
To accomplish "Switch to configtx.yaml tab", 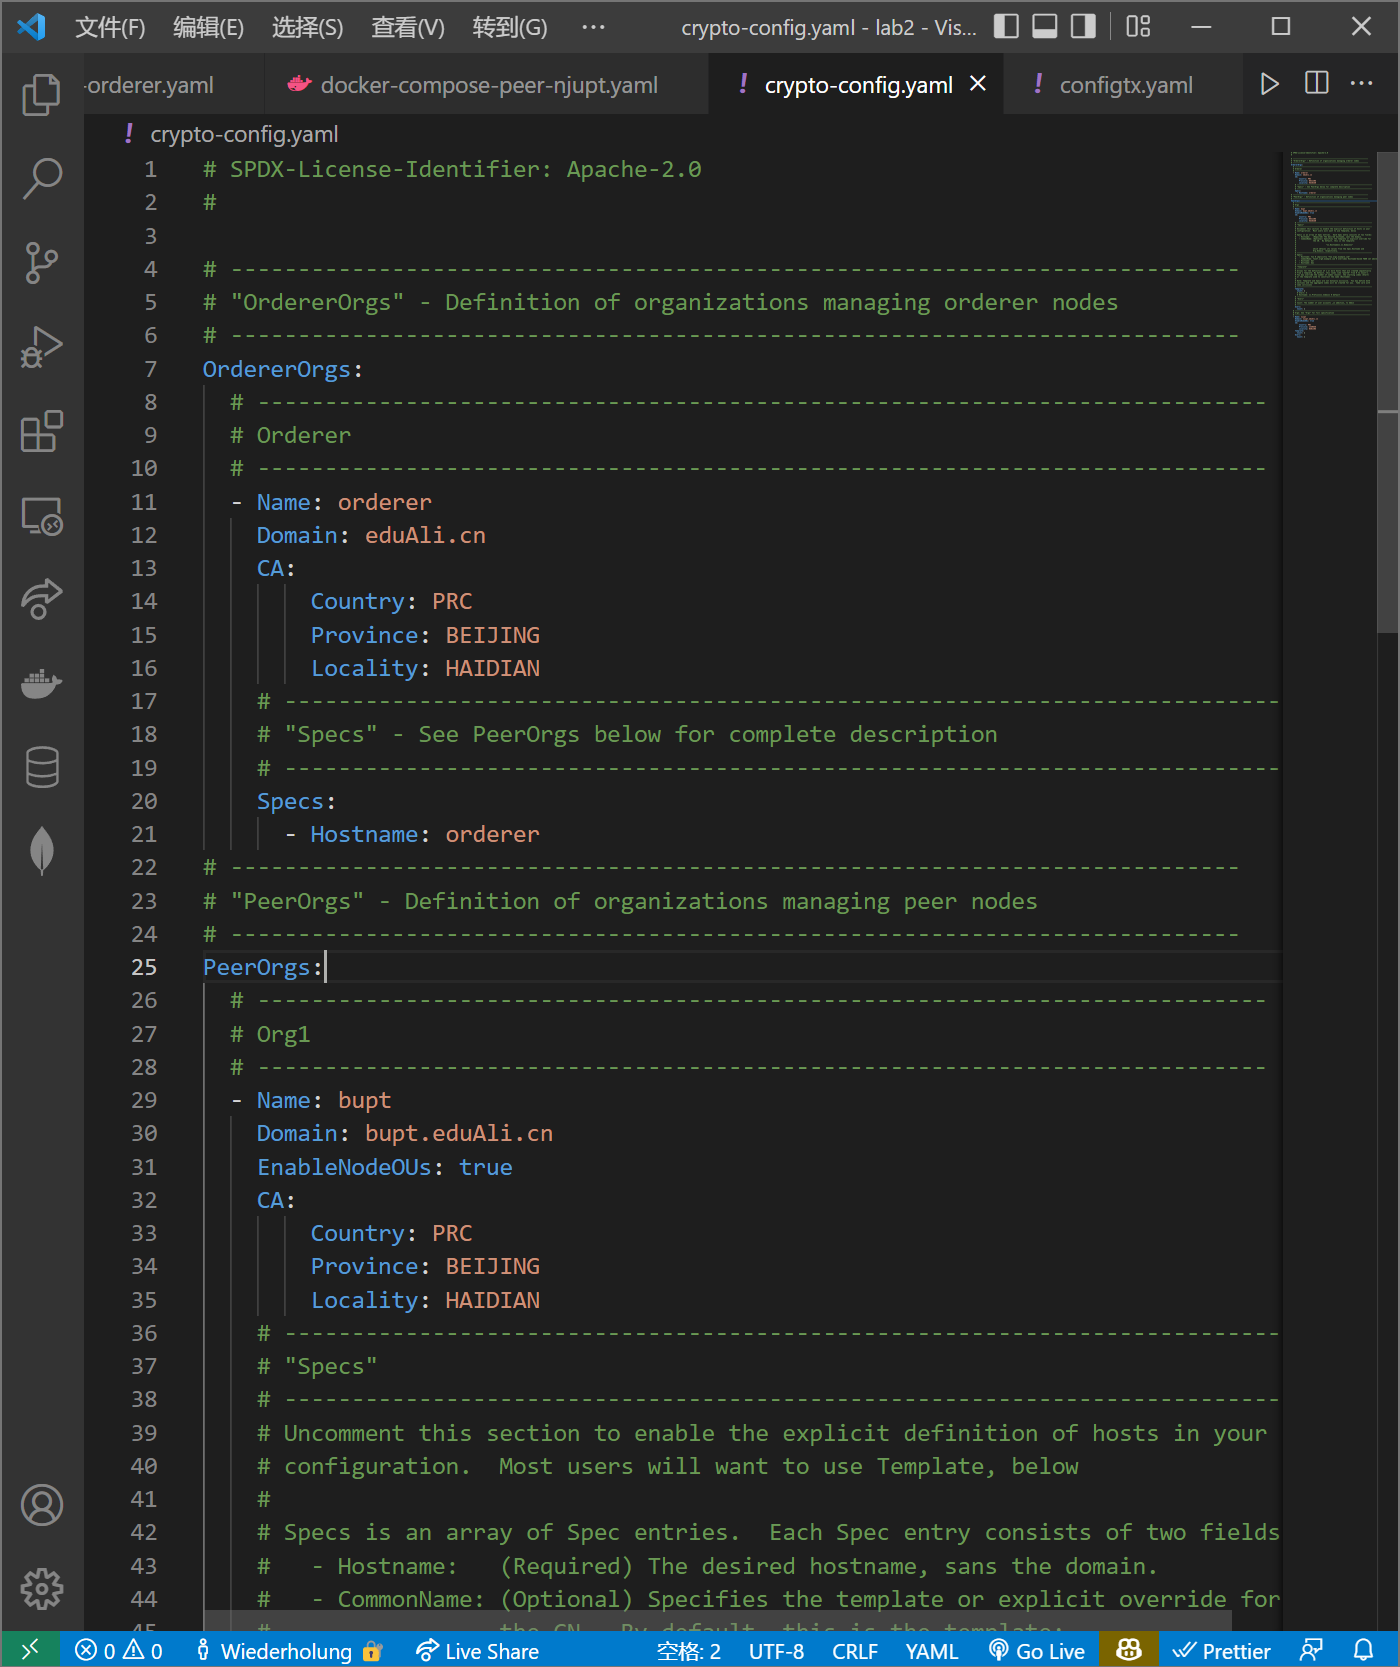I will tap(1123, 85).
